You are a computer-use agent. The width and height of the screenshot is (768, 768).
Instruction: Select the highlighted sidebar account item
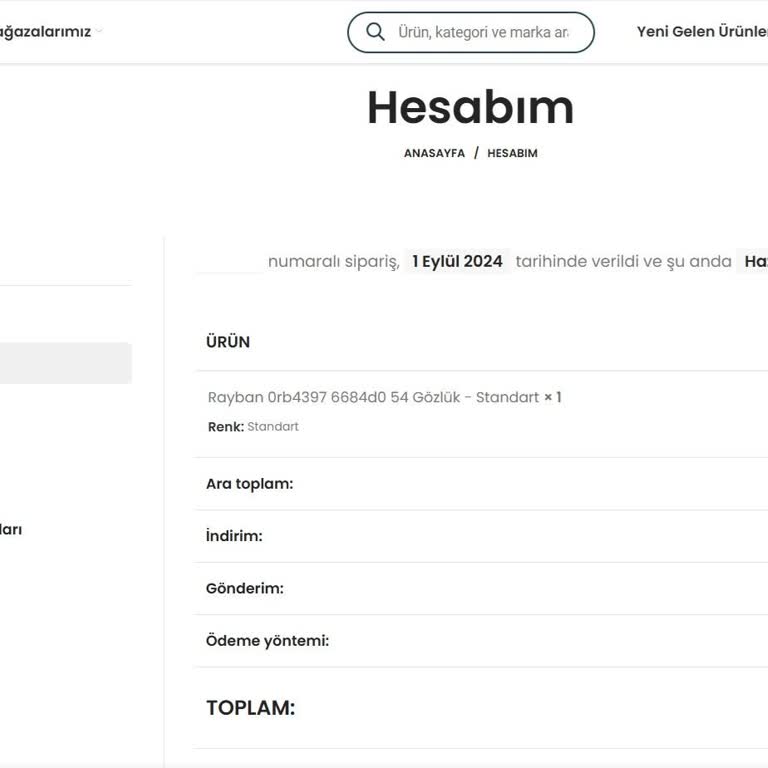66,363
